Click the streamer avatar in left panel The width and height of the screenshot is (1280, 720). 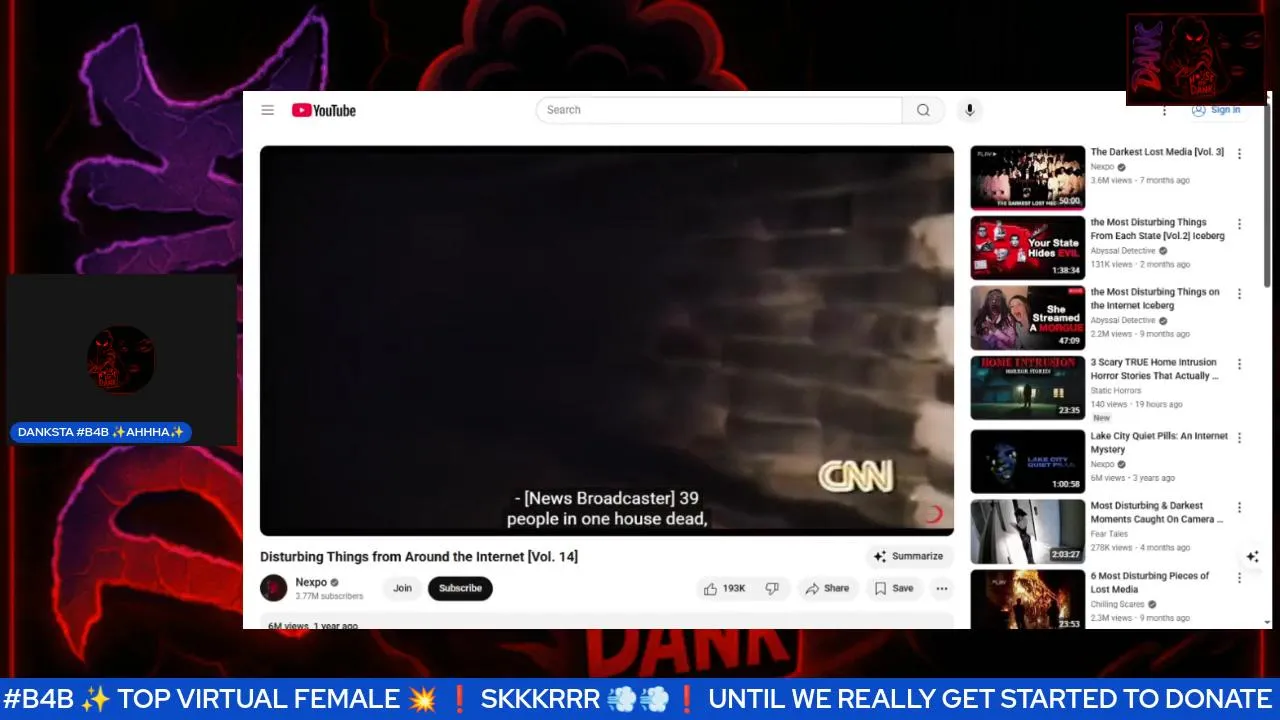click(x=121, y=359)
